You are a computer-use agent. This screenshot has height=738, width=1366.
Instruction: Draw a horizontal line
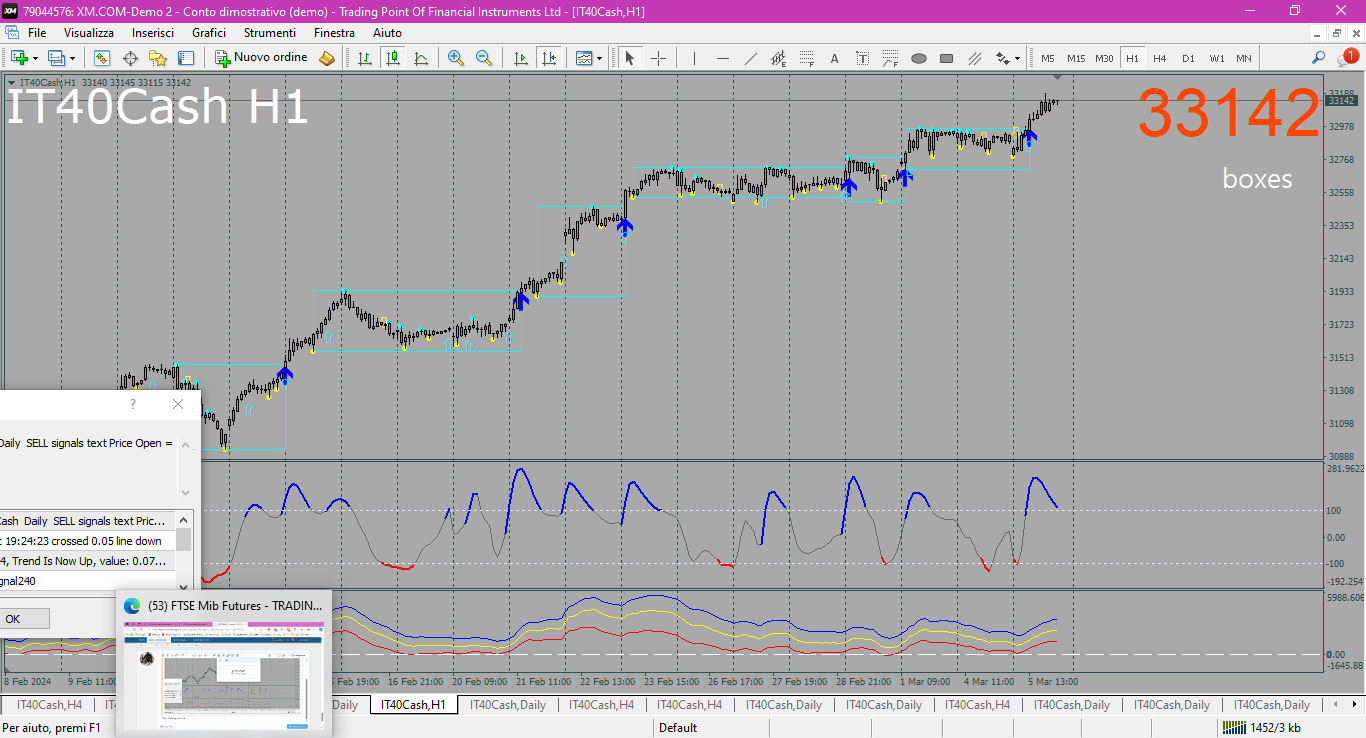(722, 58)
